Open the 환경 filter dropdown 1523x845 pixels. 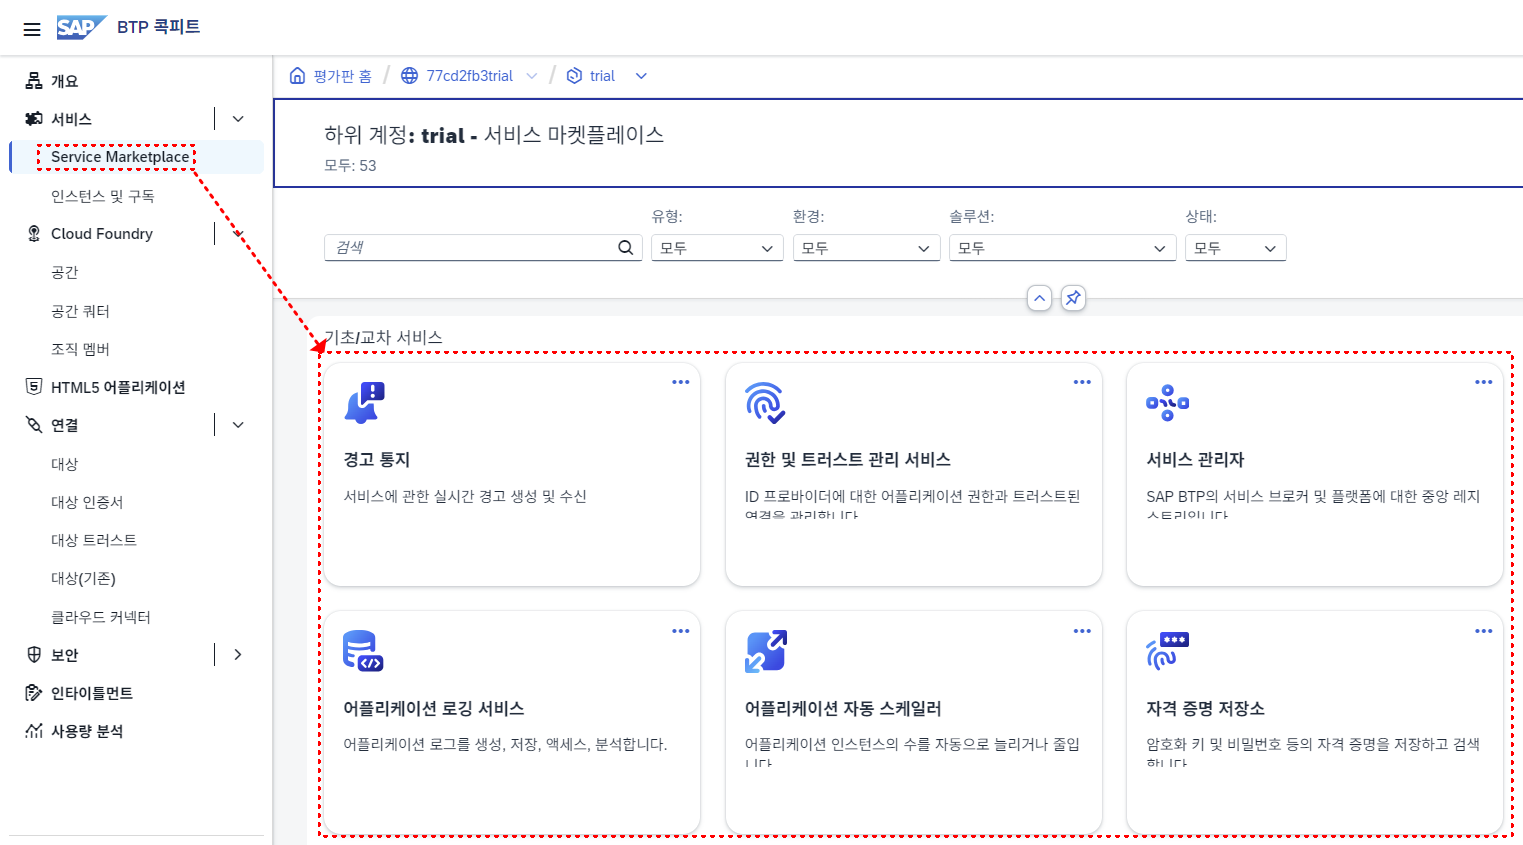coord(867,248)
